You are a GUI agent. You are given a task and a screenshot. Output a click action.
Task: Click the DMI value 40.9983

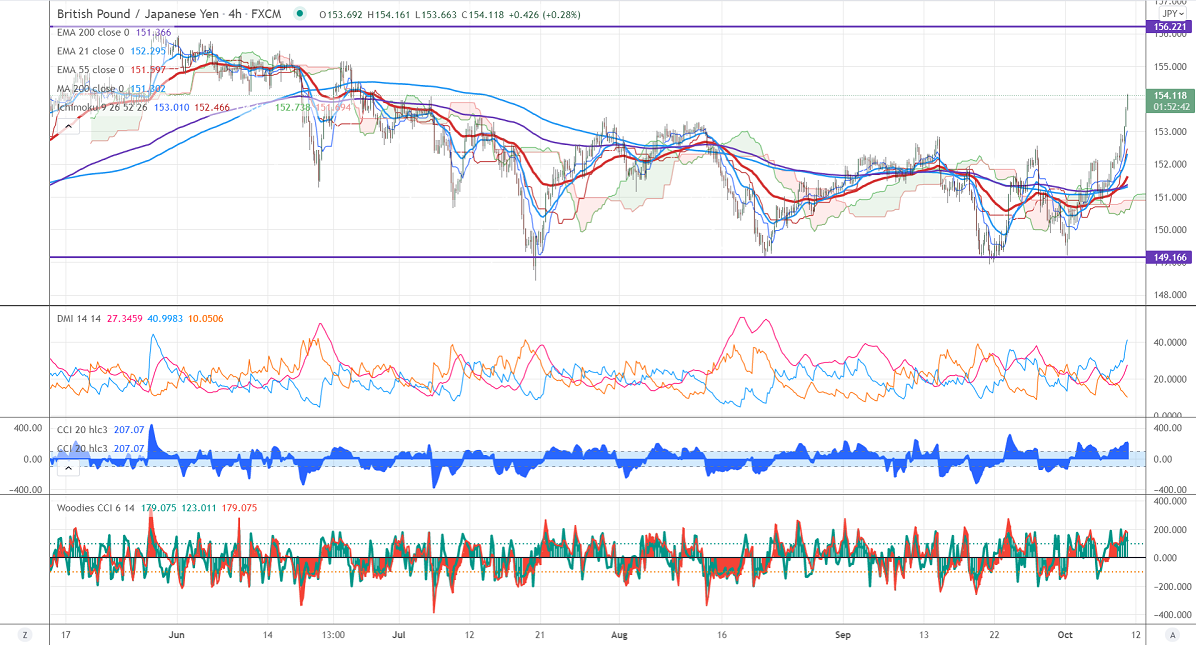click(x=165, y=319)
